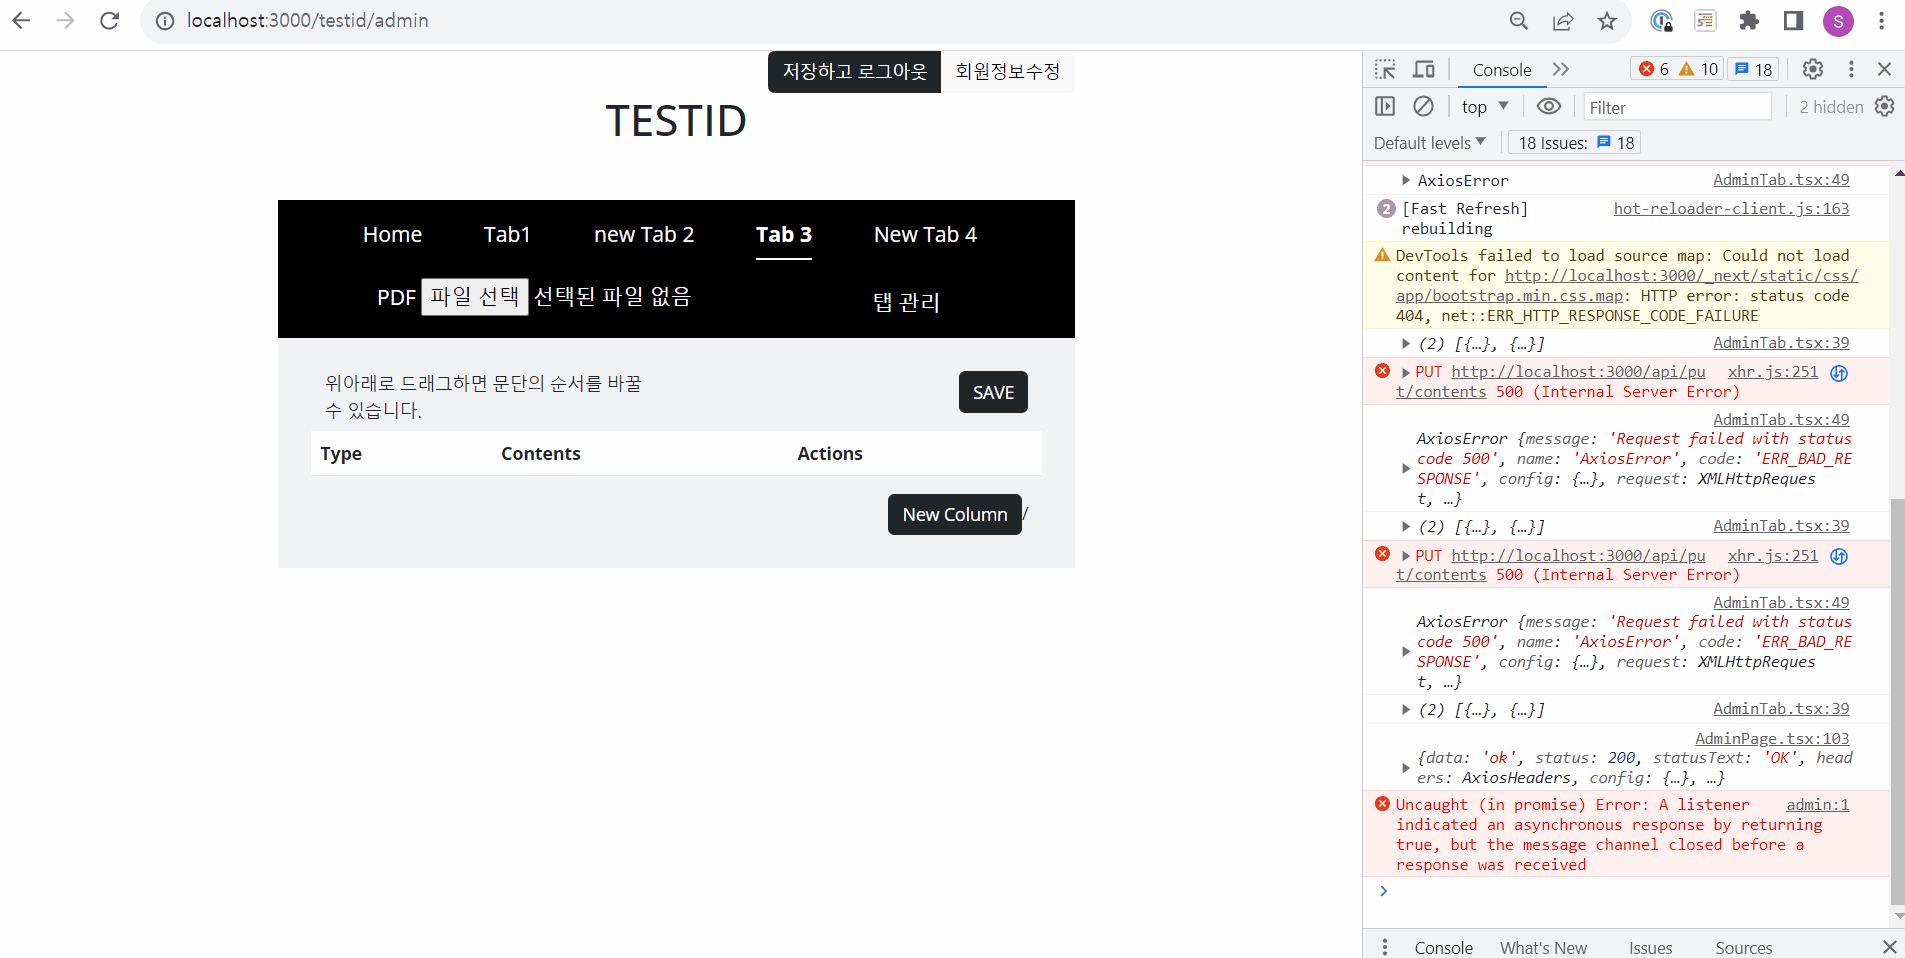Switch to the Issues drawer tab
This screenshot has height=958, width=1905.
pyautogui.click(x=1650, y=947)
